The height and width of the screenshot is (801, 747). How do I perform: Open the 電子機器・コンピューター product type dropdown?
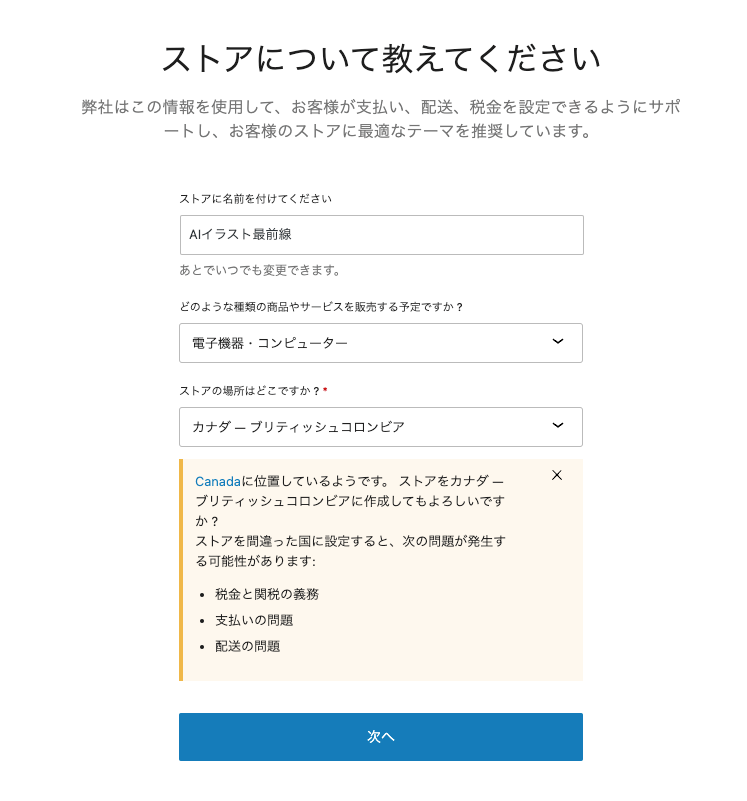pyautogui.click(x=380, y=343)
